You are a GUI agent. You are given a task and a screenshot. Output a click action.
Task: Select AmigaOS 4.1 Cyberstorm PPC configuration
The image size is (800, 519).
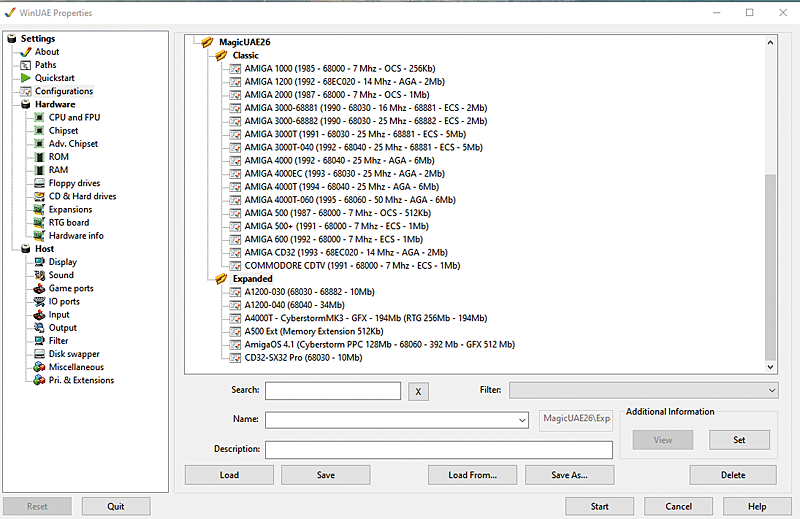[379, 344]
